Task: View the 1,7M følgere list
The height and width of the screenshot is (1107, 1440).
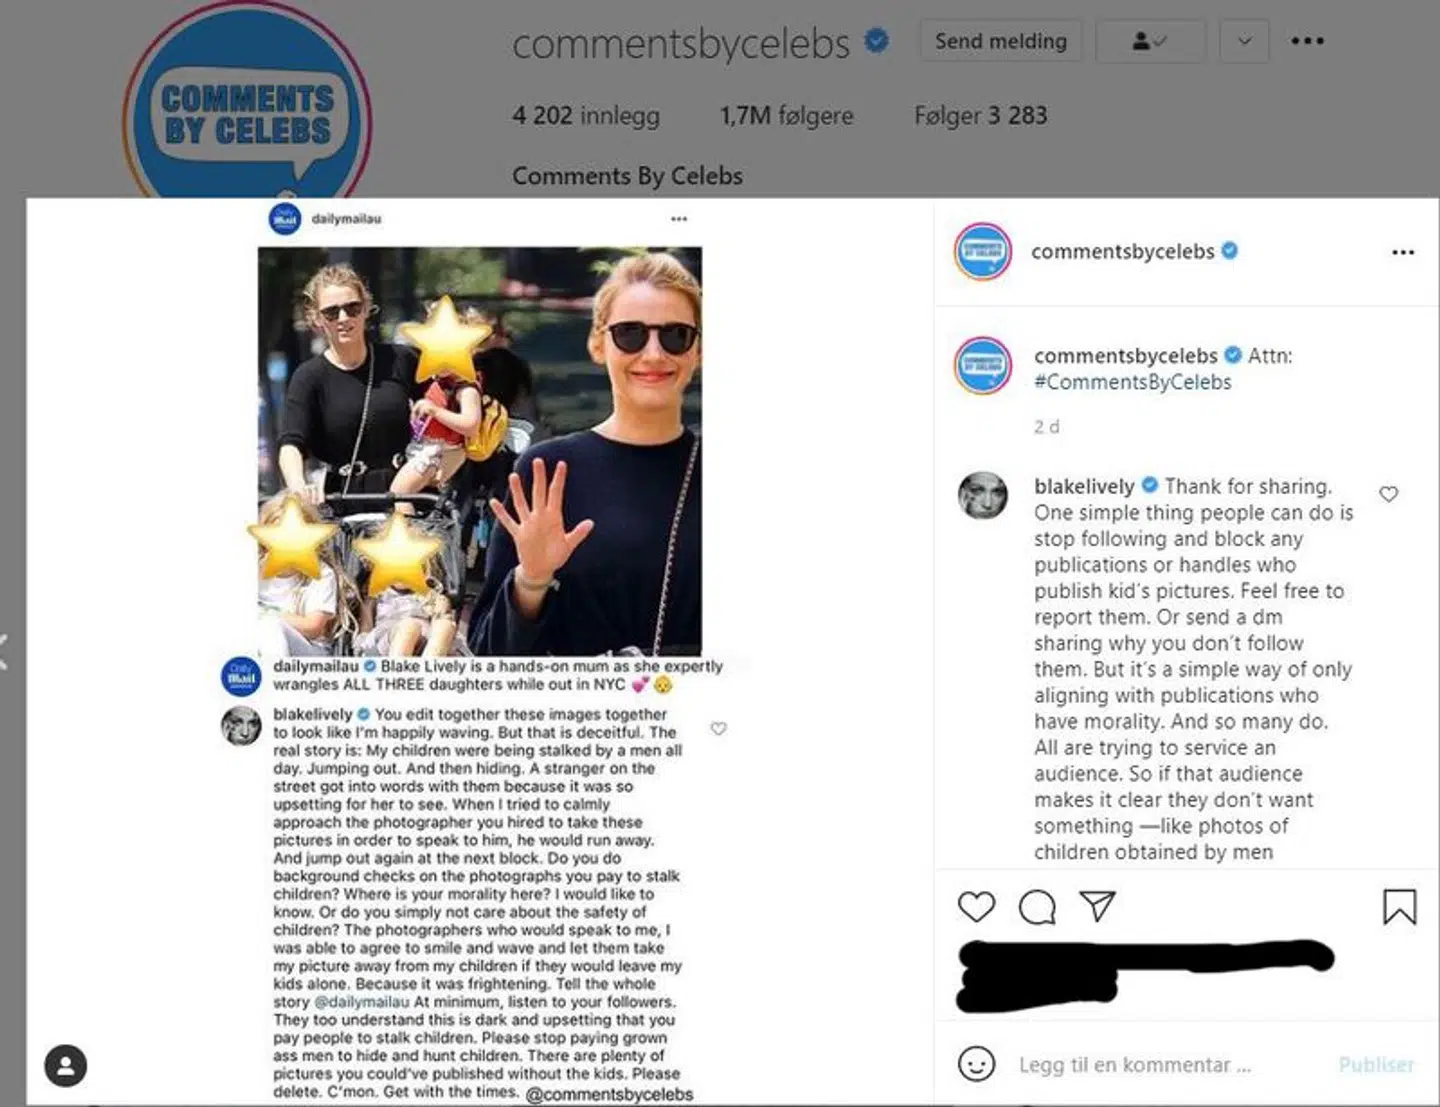Action: click(786, 116)
